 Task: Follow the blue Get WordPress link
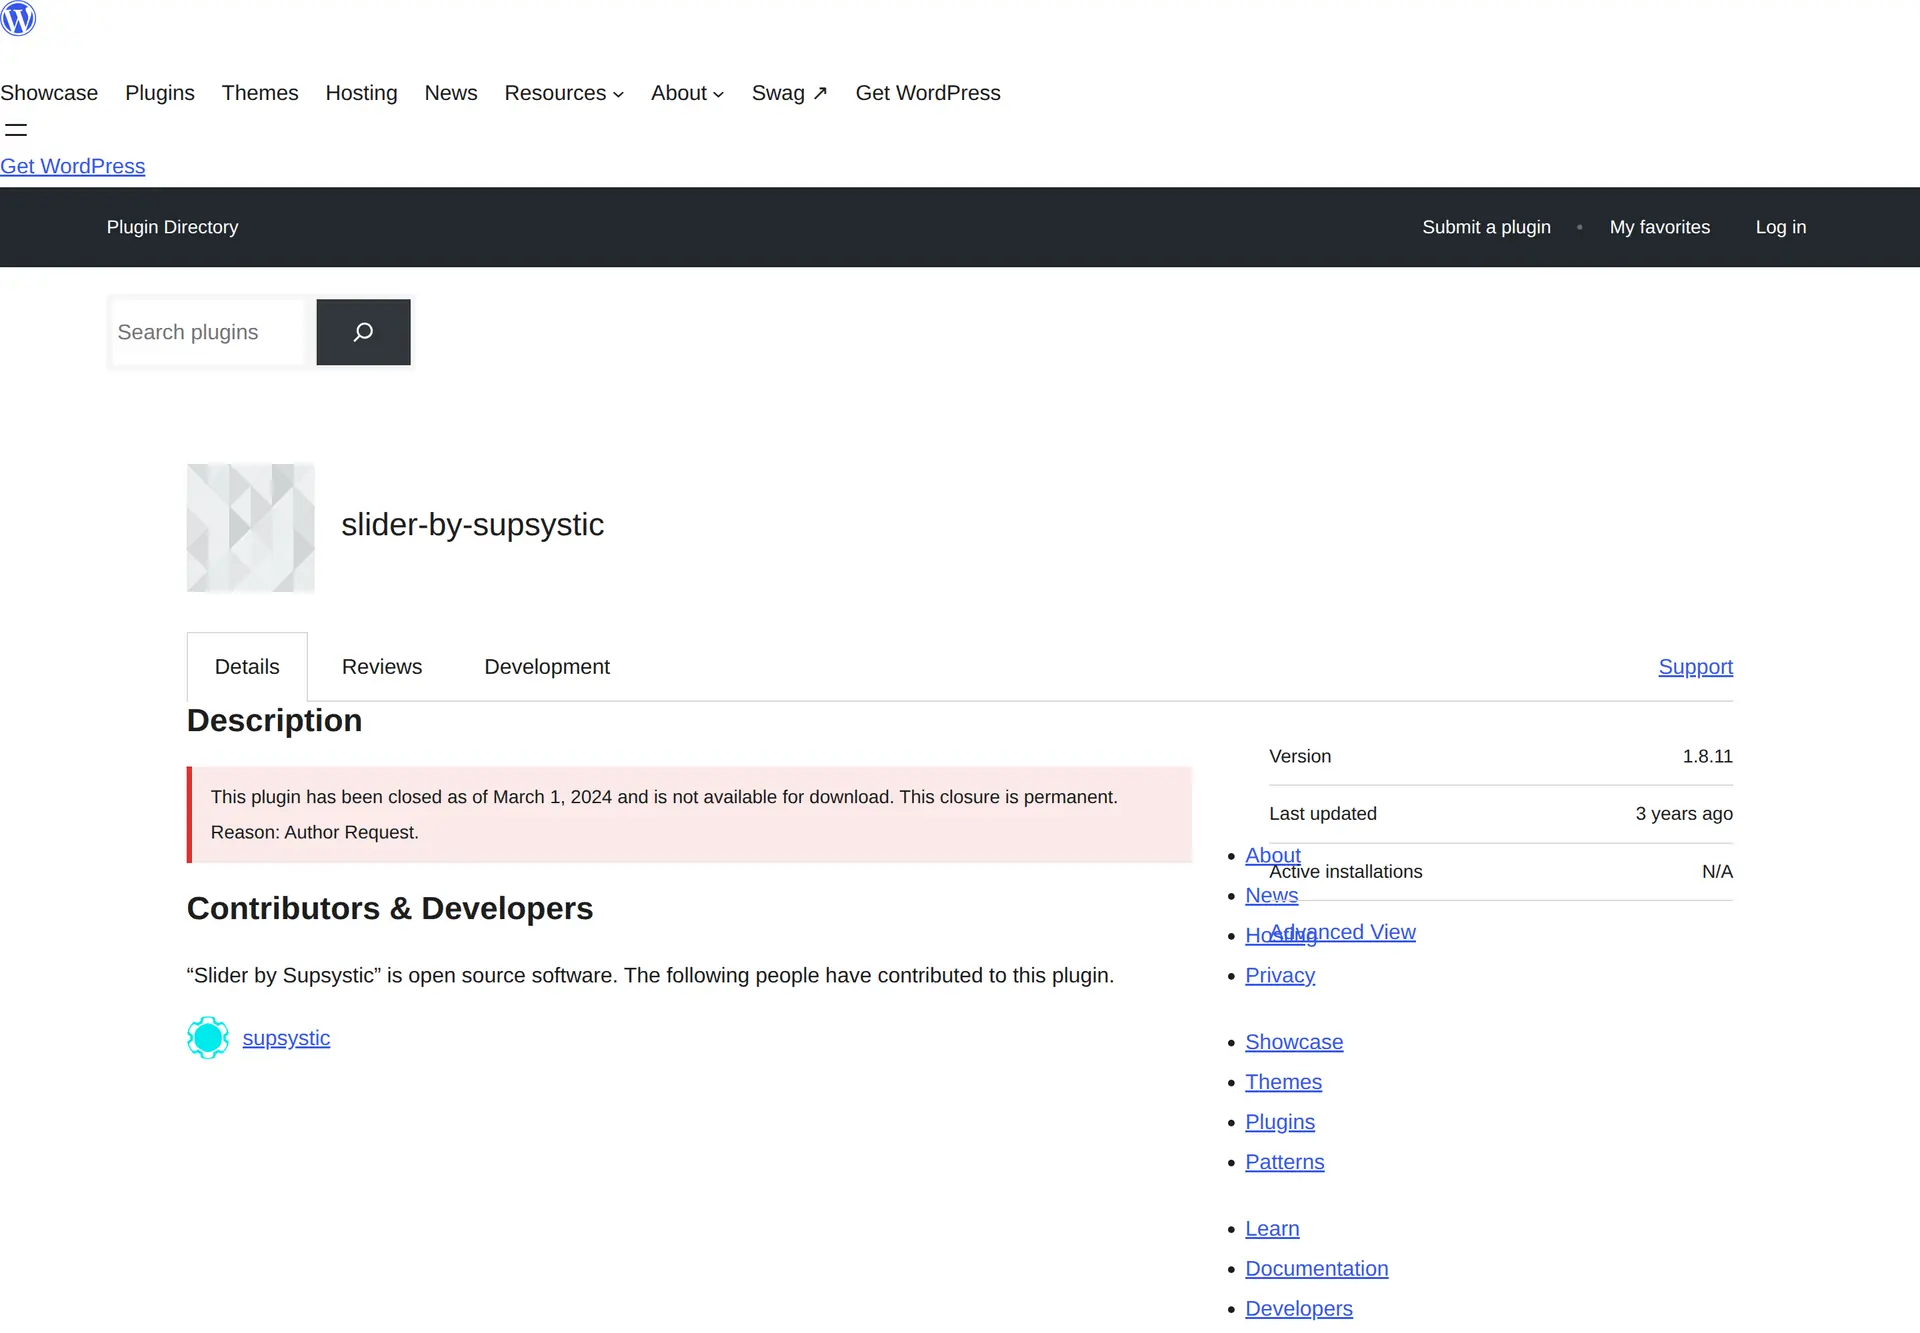coord(73,166)
